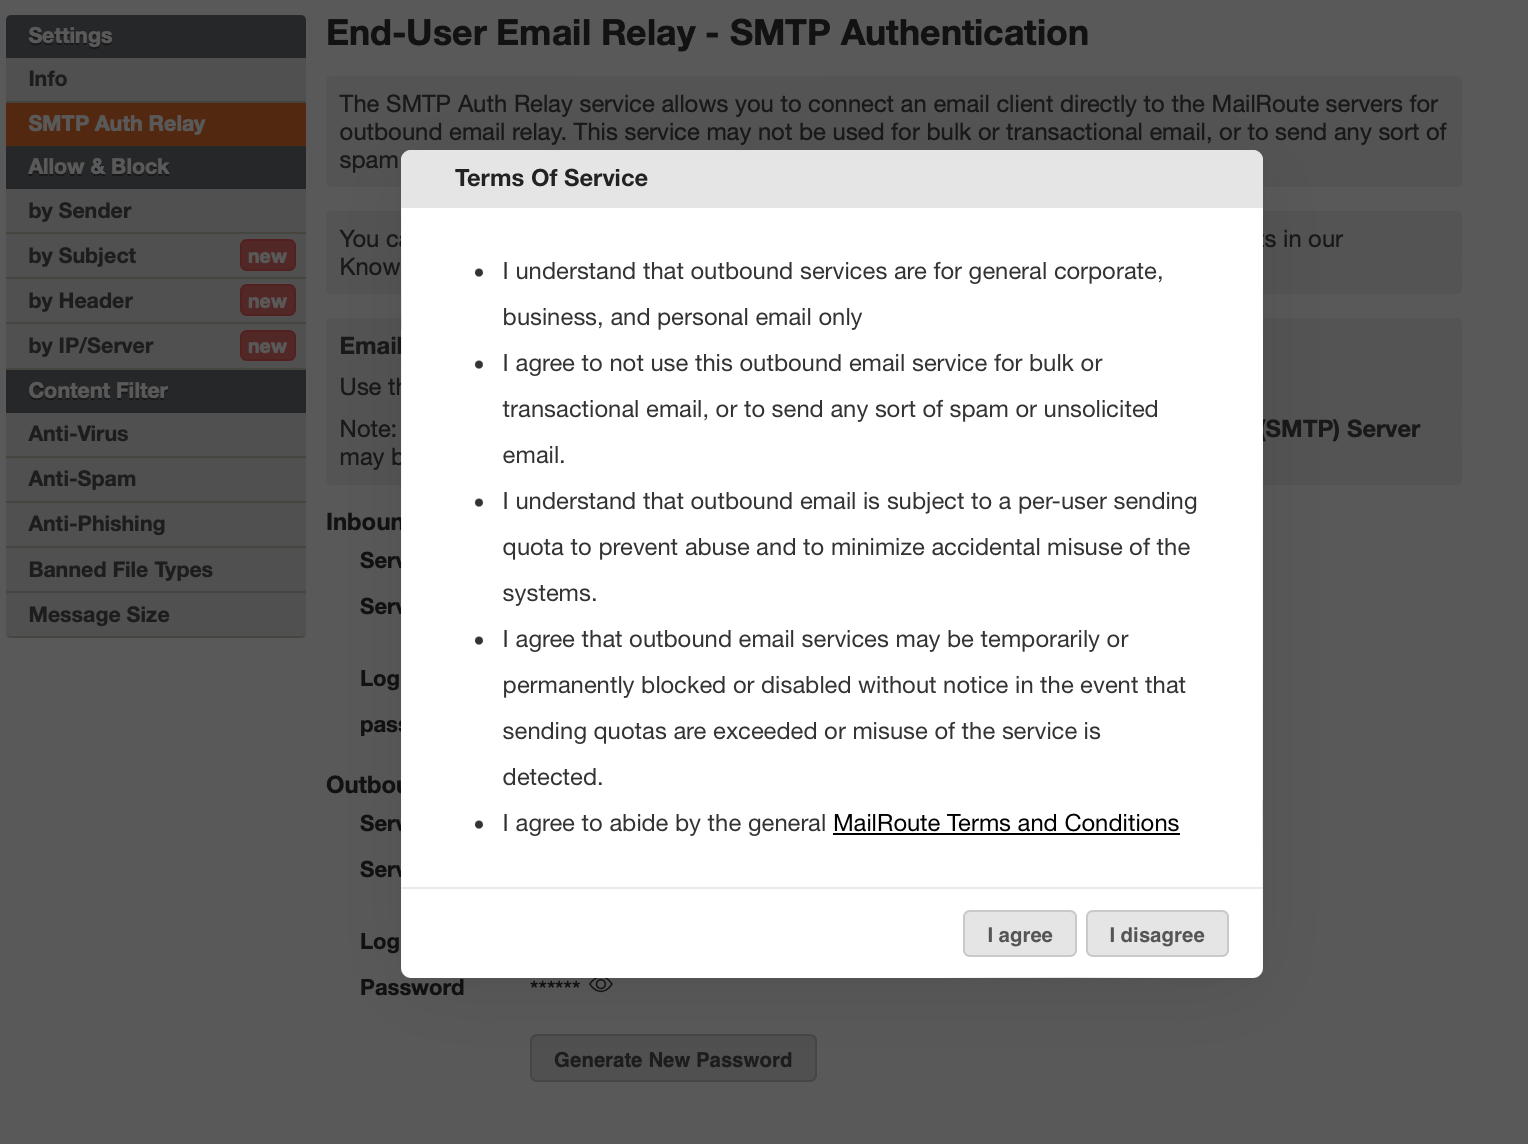Click the new badge next to by Header
1528x1144 pixels.
[268, 301]
